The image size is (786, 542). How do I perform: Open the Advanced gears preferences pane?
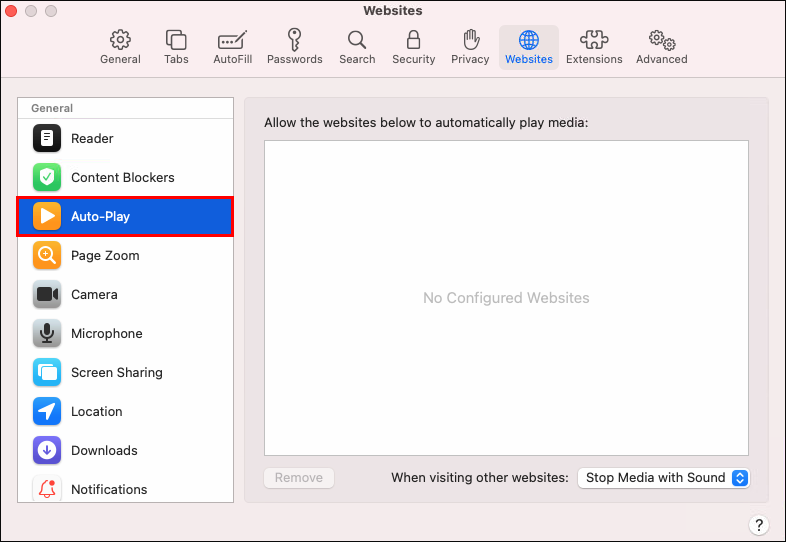[x=662, y=47]
